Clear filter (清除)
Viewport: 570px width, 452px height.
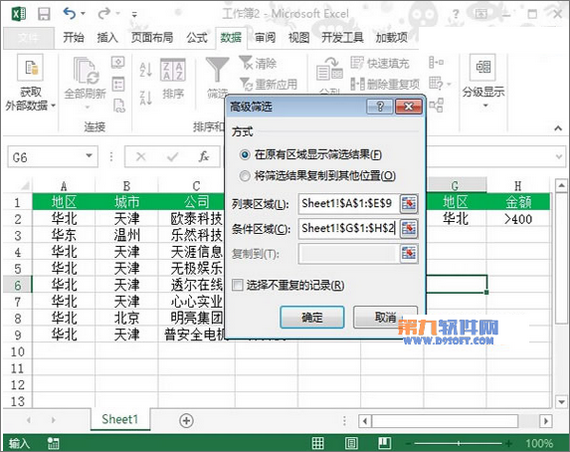(258, 63)
